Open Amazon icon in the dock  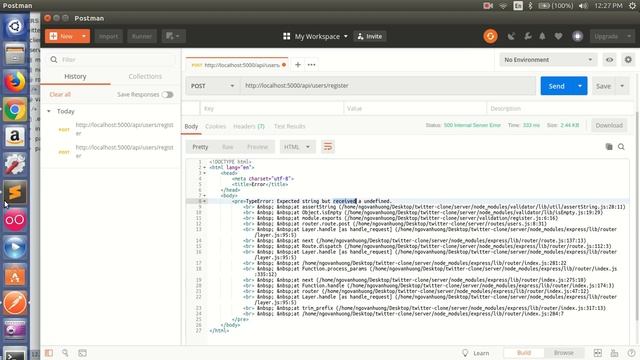[15, 137]
